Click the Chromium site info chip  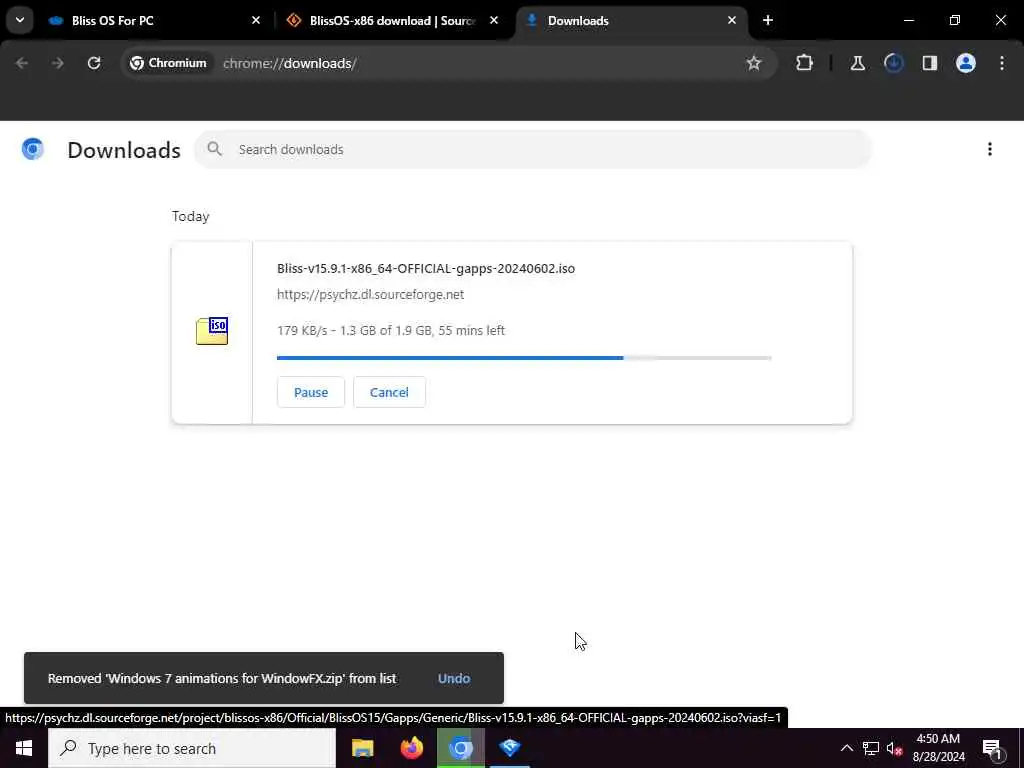[x=168, y=63]
